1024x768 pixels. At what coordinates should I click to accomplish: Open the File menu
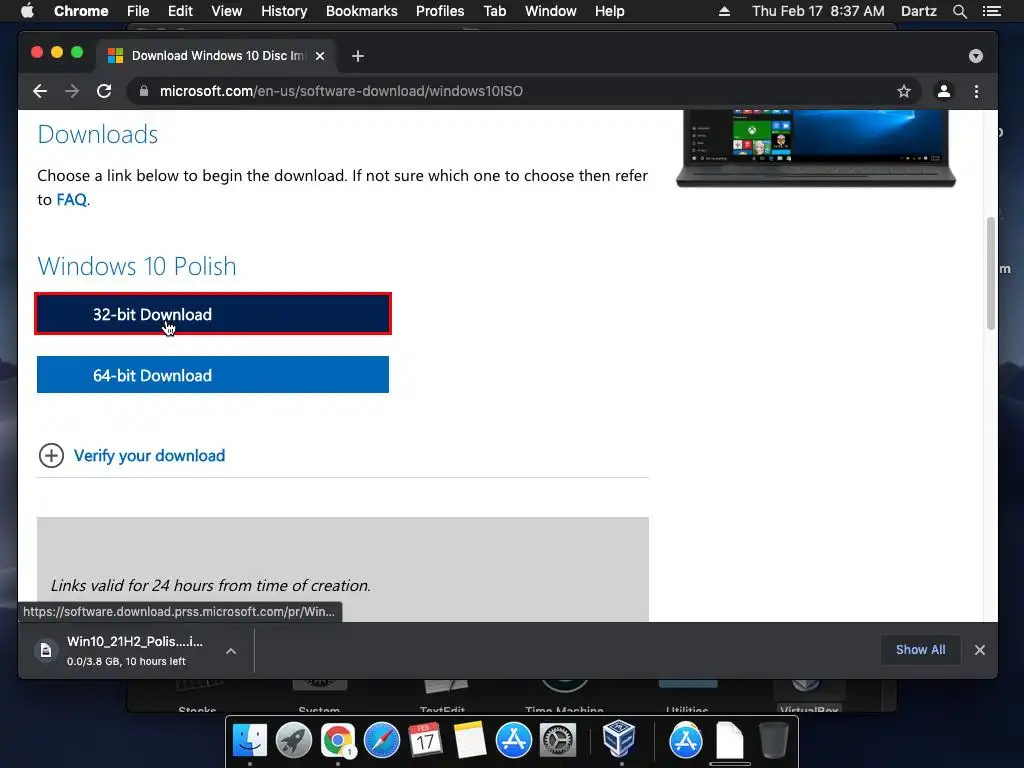tap(138, 11)
